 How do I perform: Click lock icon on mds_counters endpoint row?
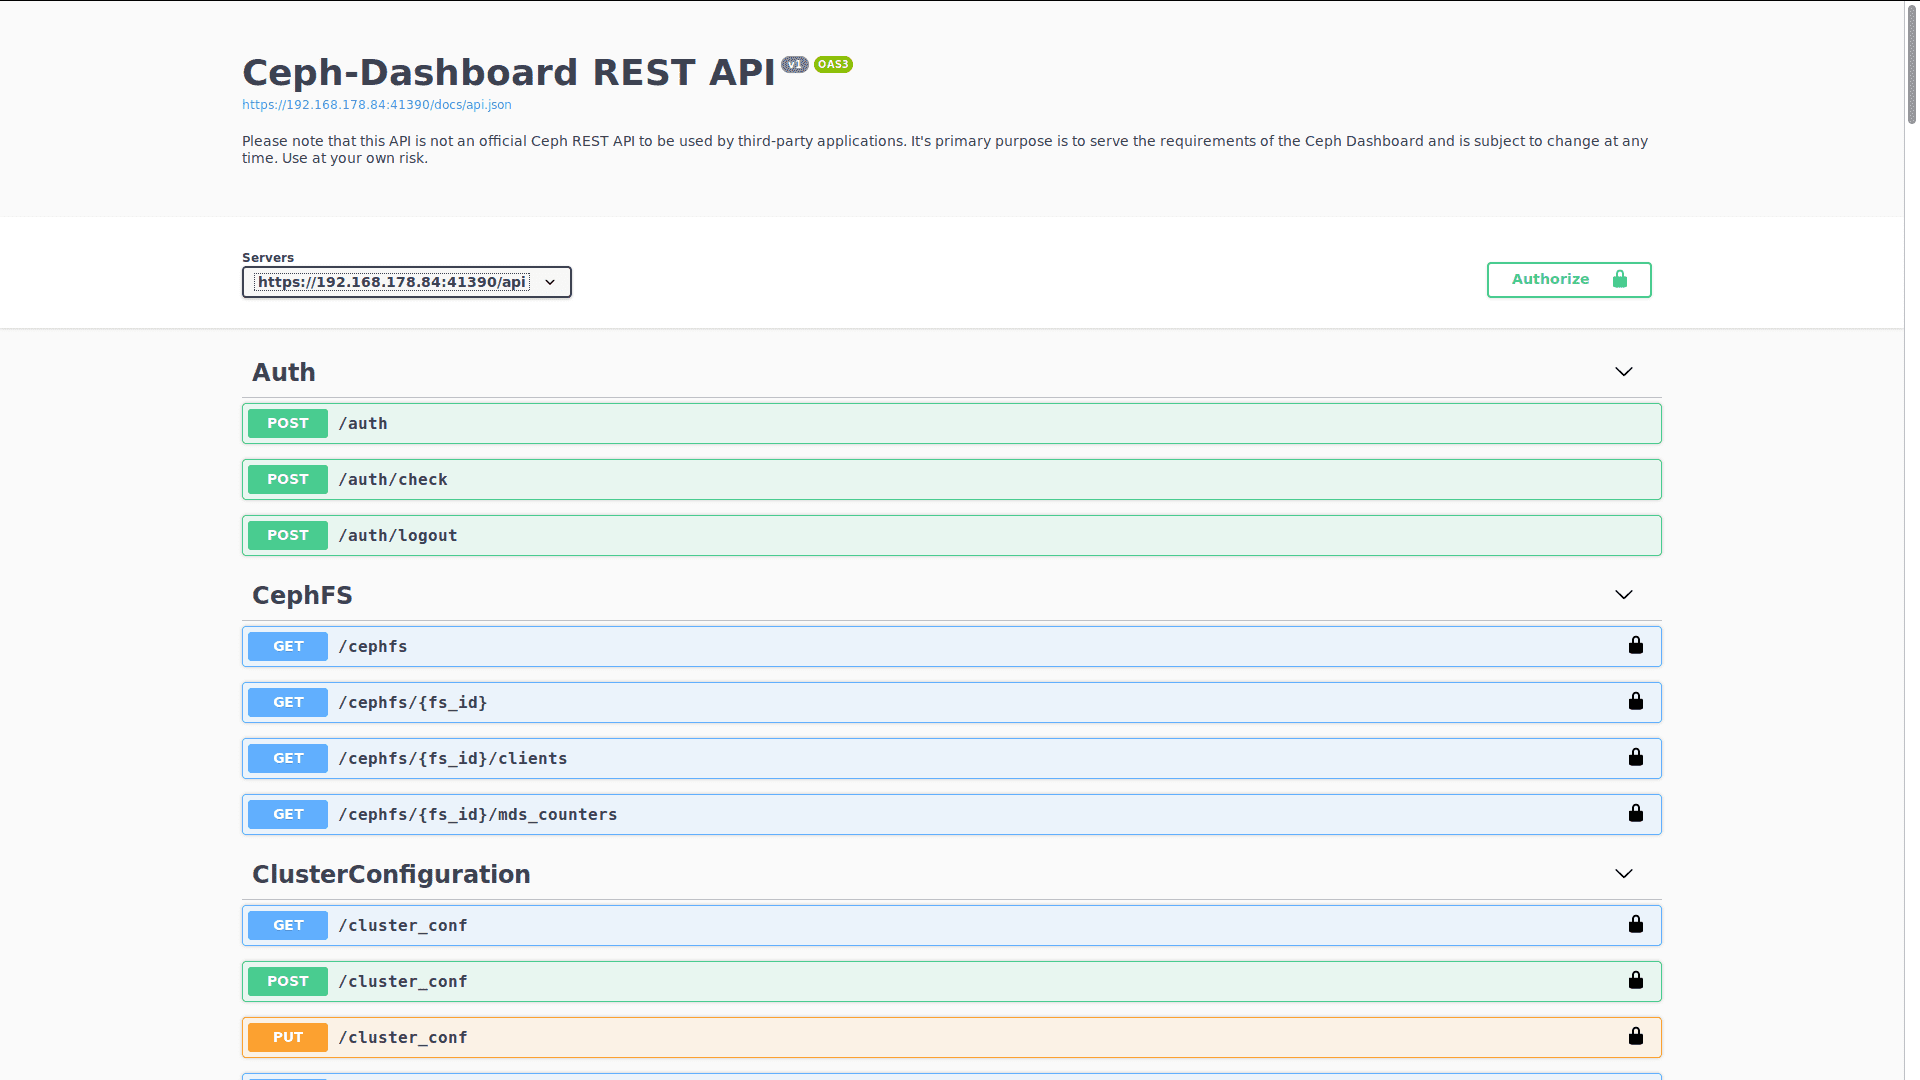[x=1635, y=814]
